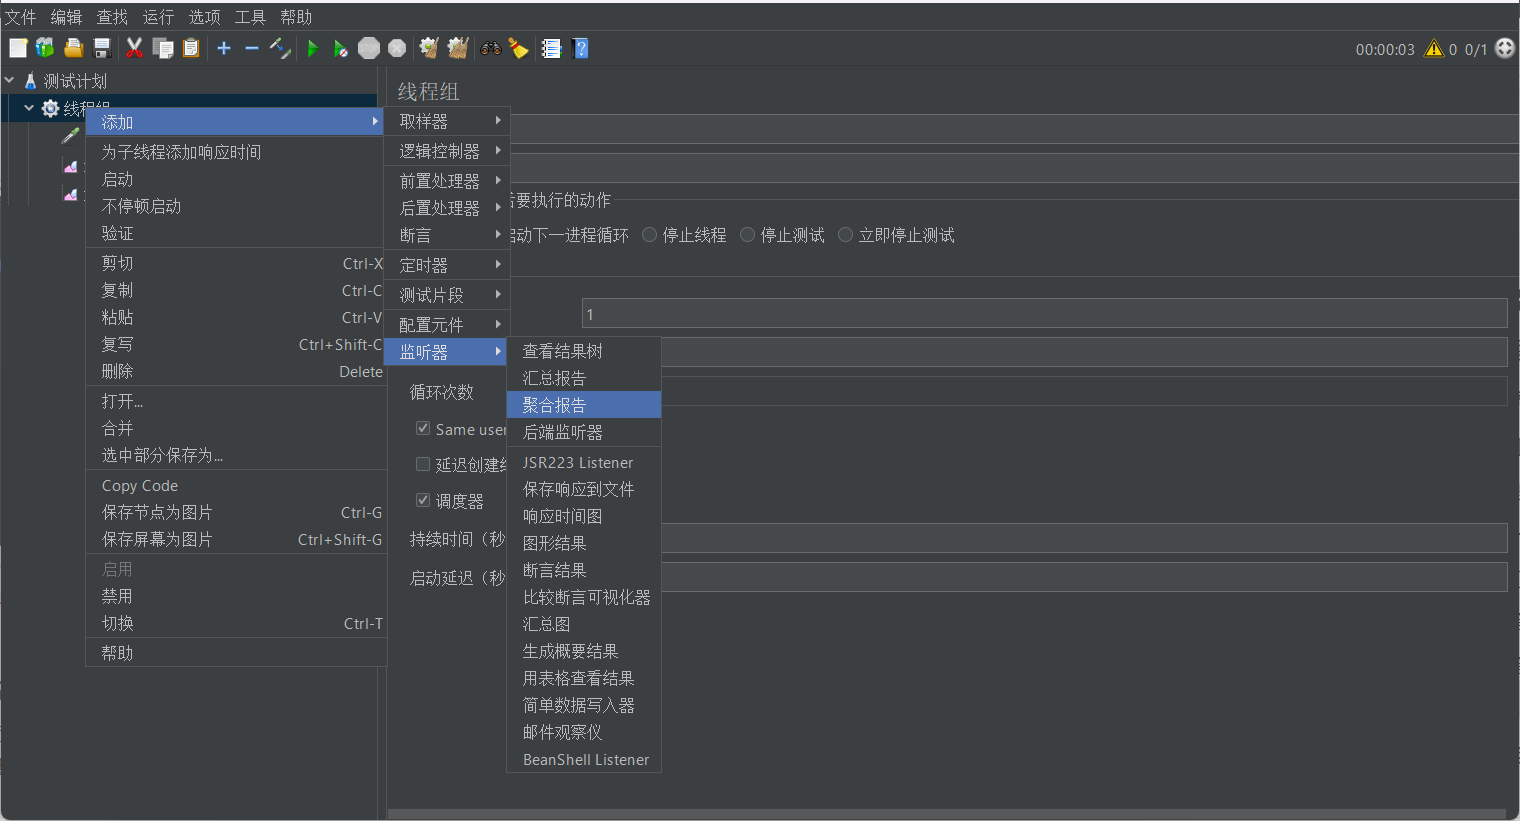1520x821 pixels.
Task: Select the 立即停止测试 radio button
Action: [846, 235]
